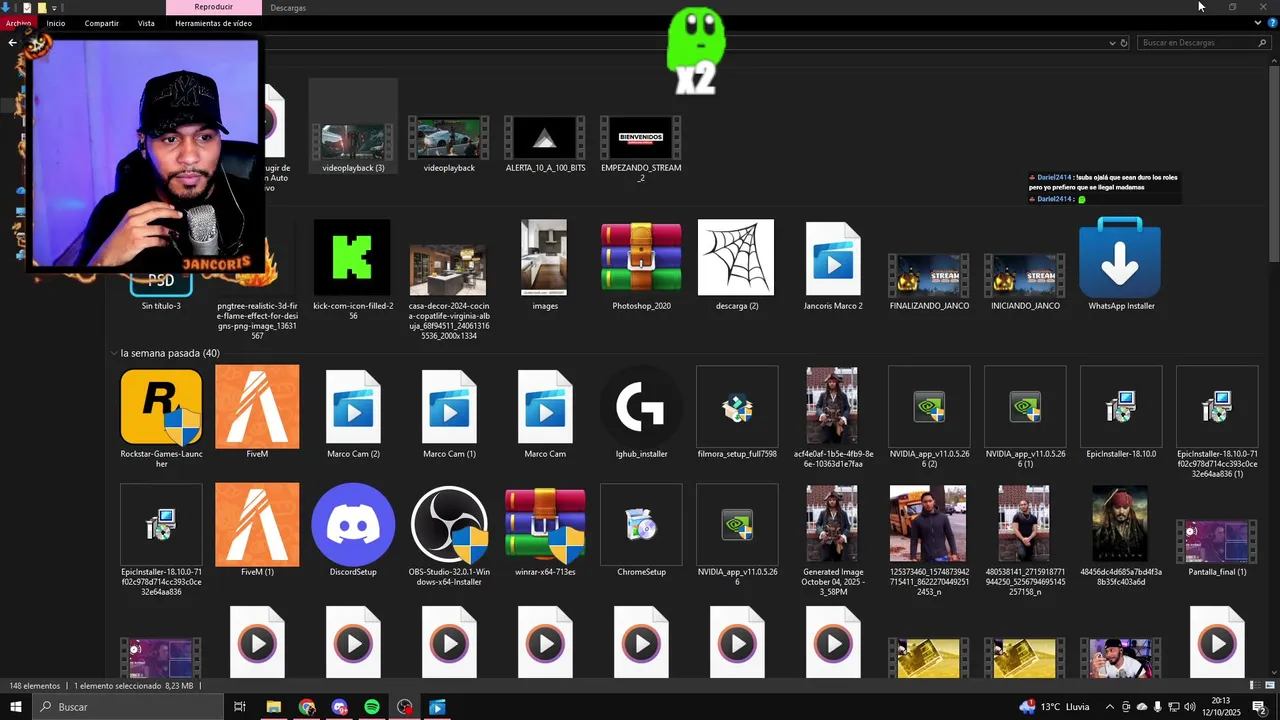
Task: Select the Generated Image October 04 photo
Action: (x=832, y=524)
